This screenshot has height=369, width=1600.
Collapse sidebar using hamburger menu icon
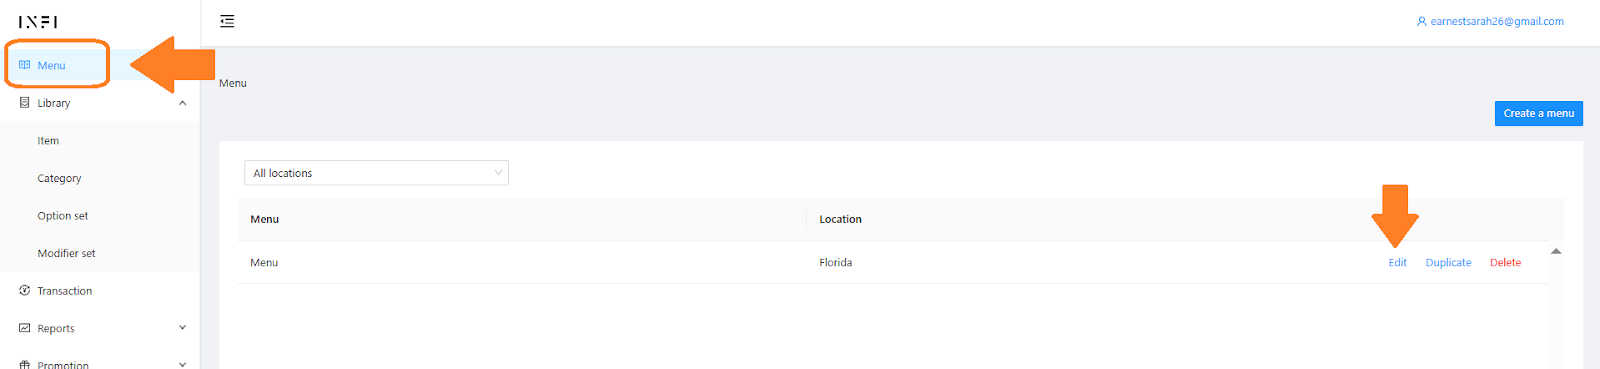pos(227,21)
